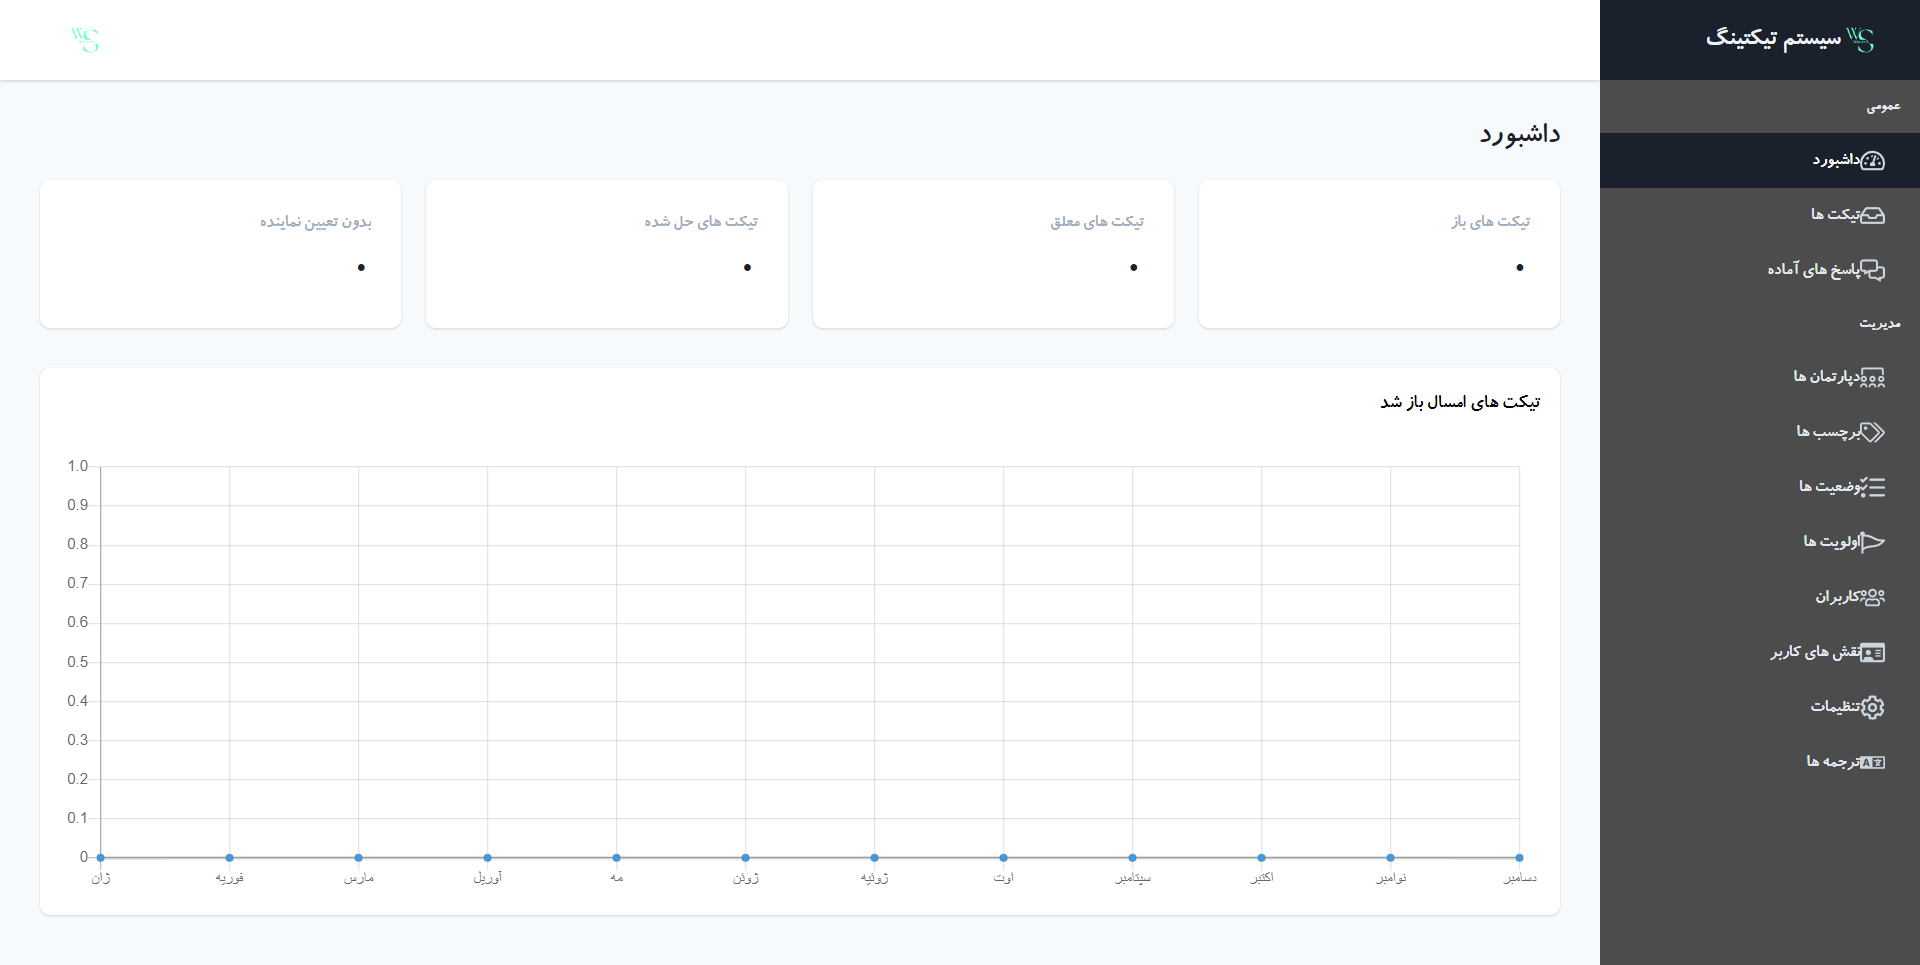Click the 1.0 y-axis label
The image size is (1920, 965).
tap(78, 466)
